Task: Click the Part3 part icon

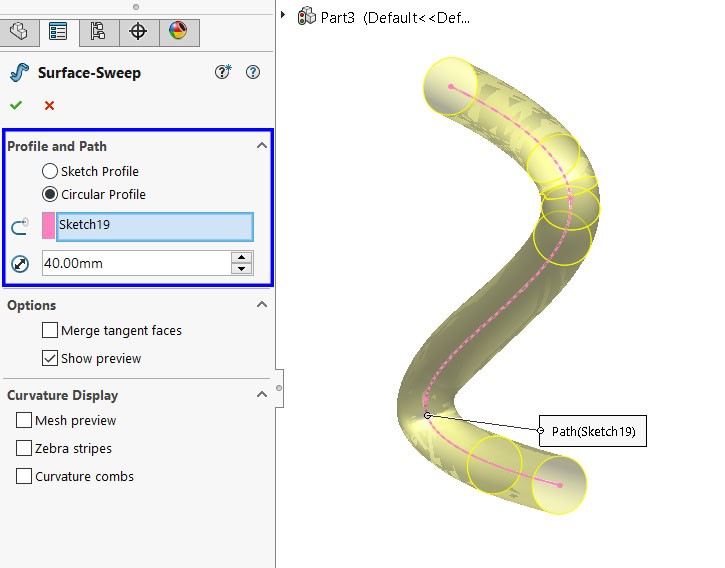Action: [307, 16]
